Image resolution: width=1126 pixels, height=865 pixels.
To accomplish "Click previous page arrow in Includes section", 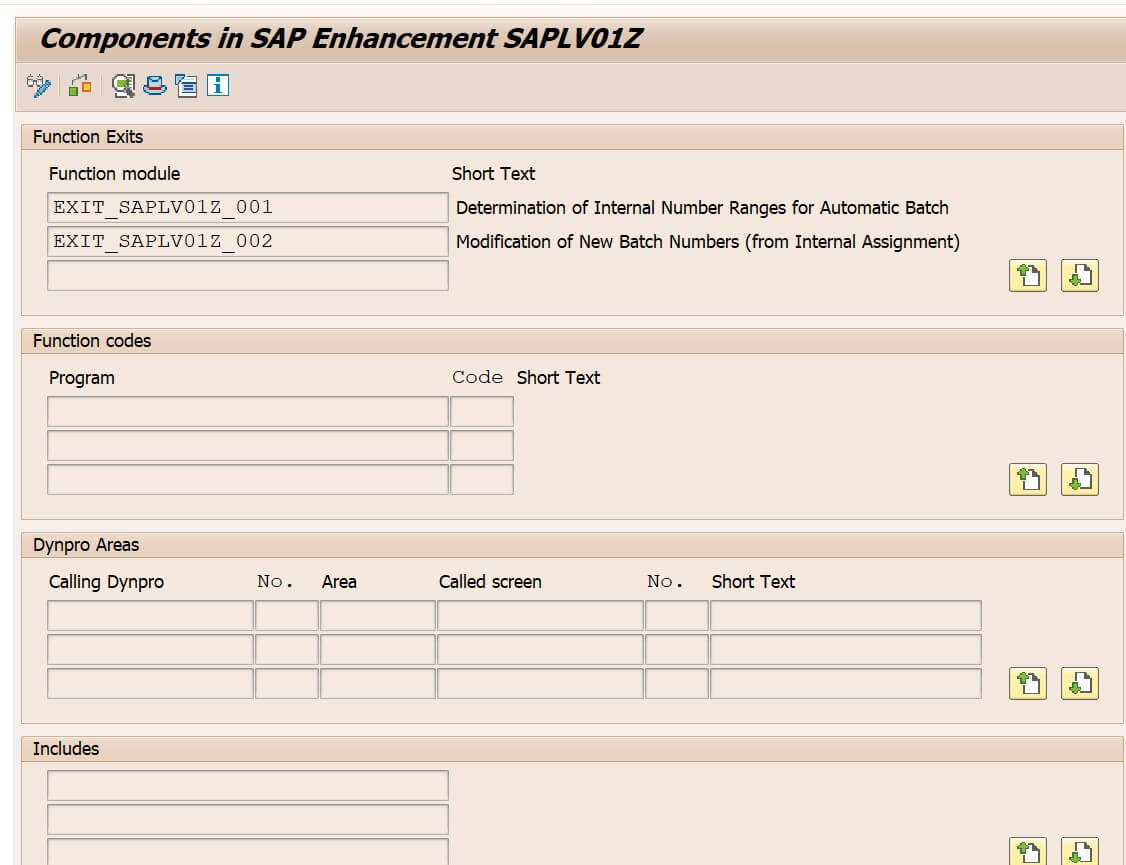I will (x=1029, y=851).
